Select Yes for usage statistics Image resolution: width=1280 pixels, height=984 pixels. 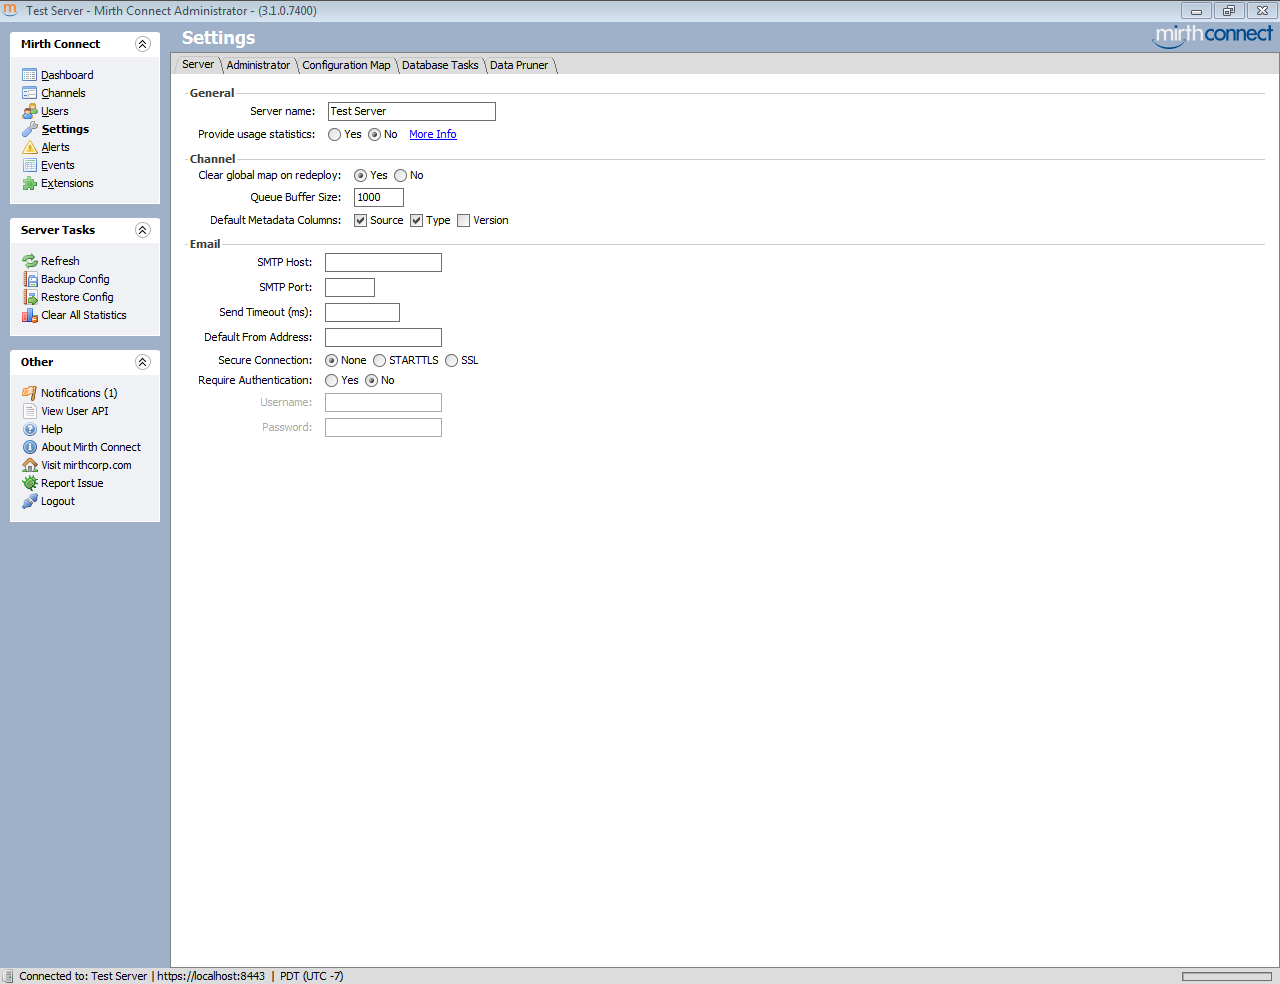pyautogui.click(x=334, y=135)
